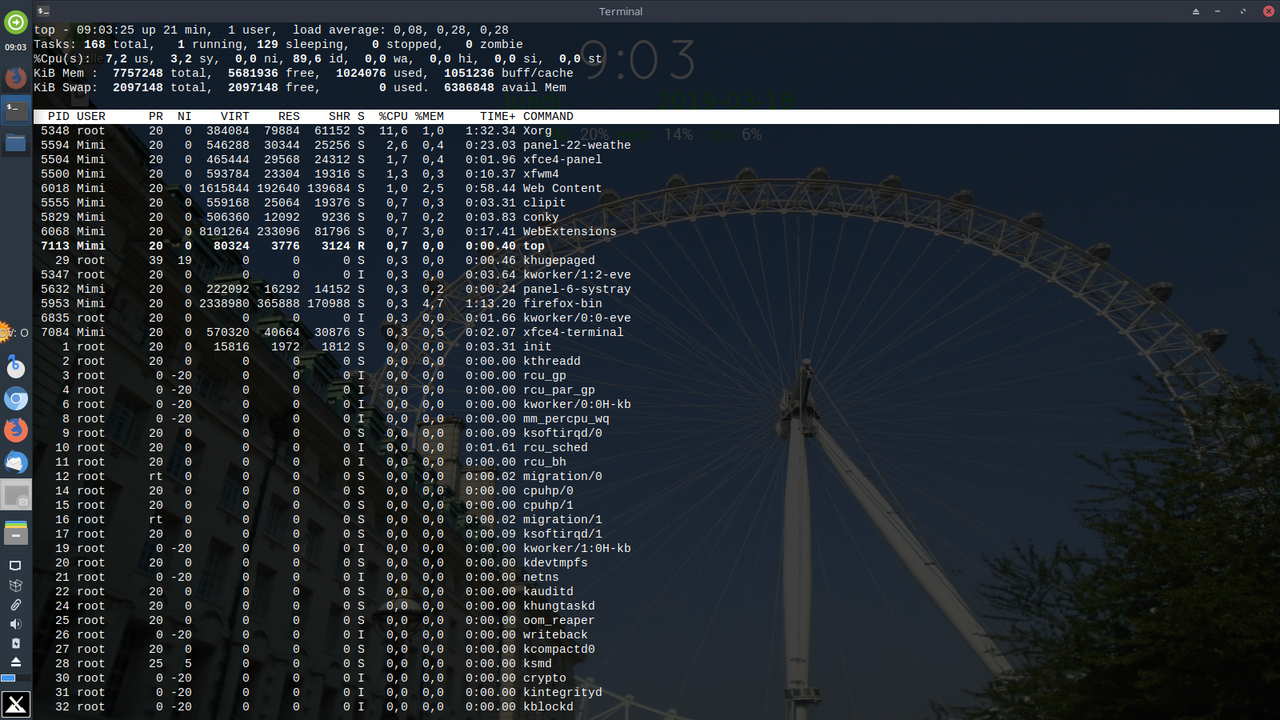Click the display tray icon
The width and height of the screenshot is (1280, 720).
(x=15, y=566)
